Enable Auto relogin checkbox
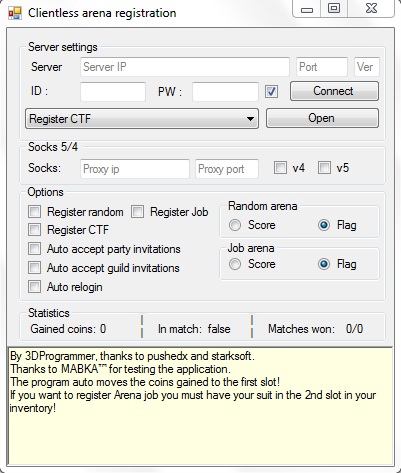This screenshot has width=401, height=473. click(x=35, y=287)
